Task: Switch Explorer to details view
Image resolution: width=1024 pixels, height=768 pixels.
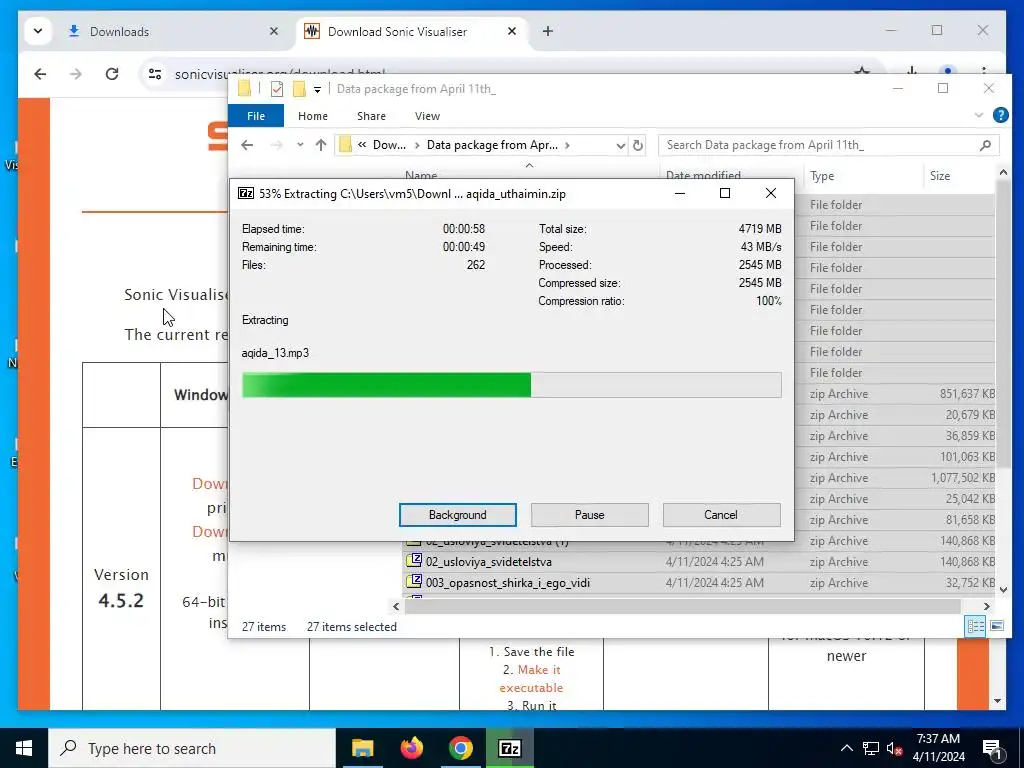Action: point(976,626)
